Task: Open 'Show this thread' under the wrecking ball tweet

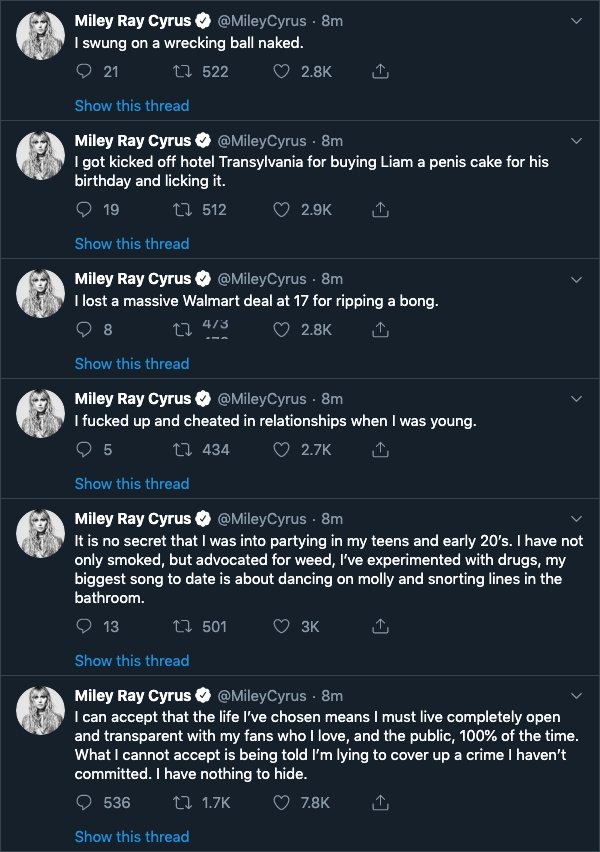Action: 131,105
